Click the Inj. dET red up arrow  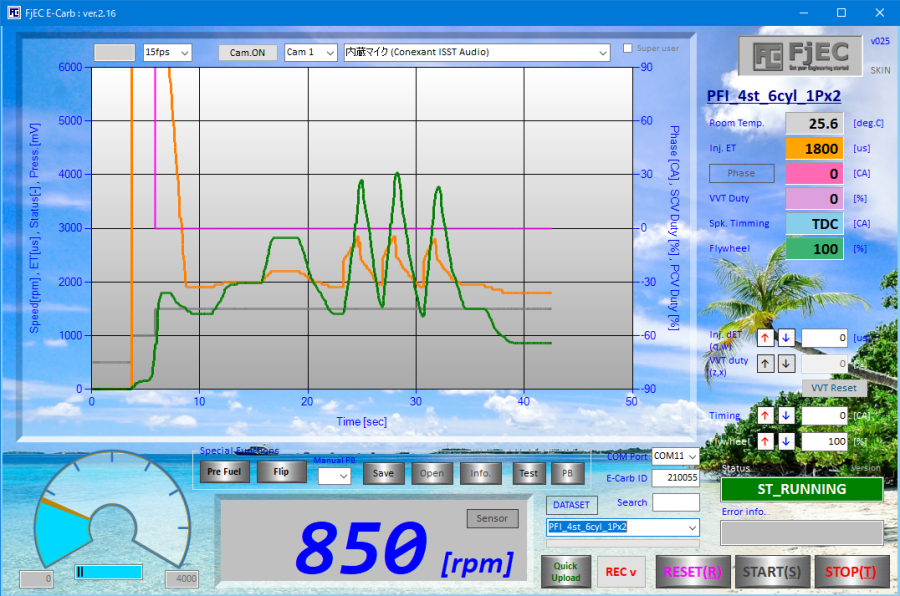click(x=766, y=338)
